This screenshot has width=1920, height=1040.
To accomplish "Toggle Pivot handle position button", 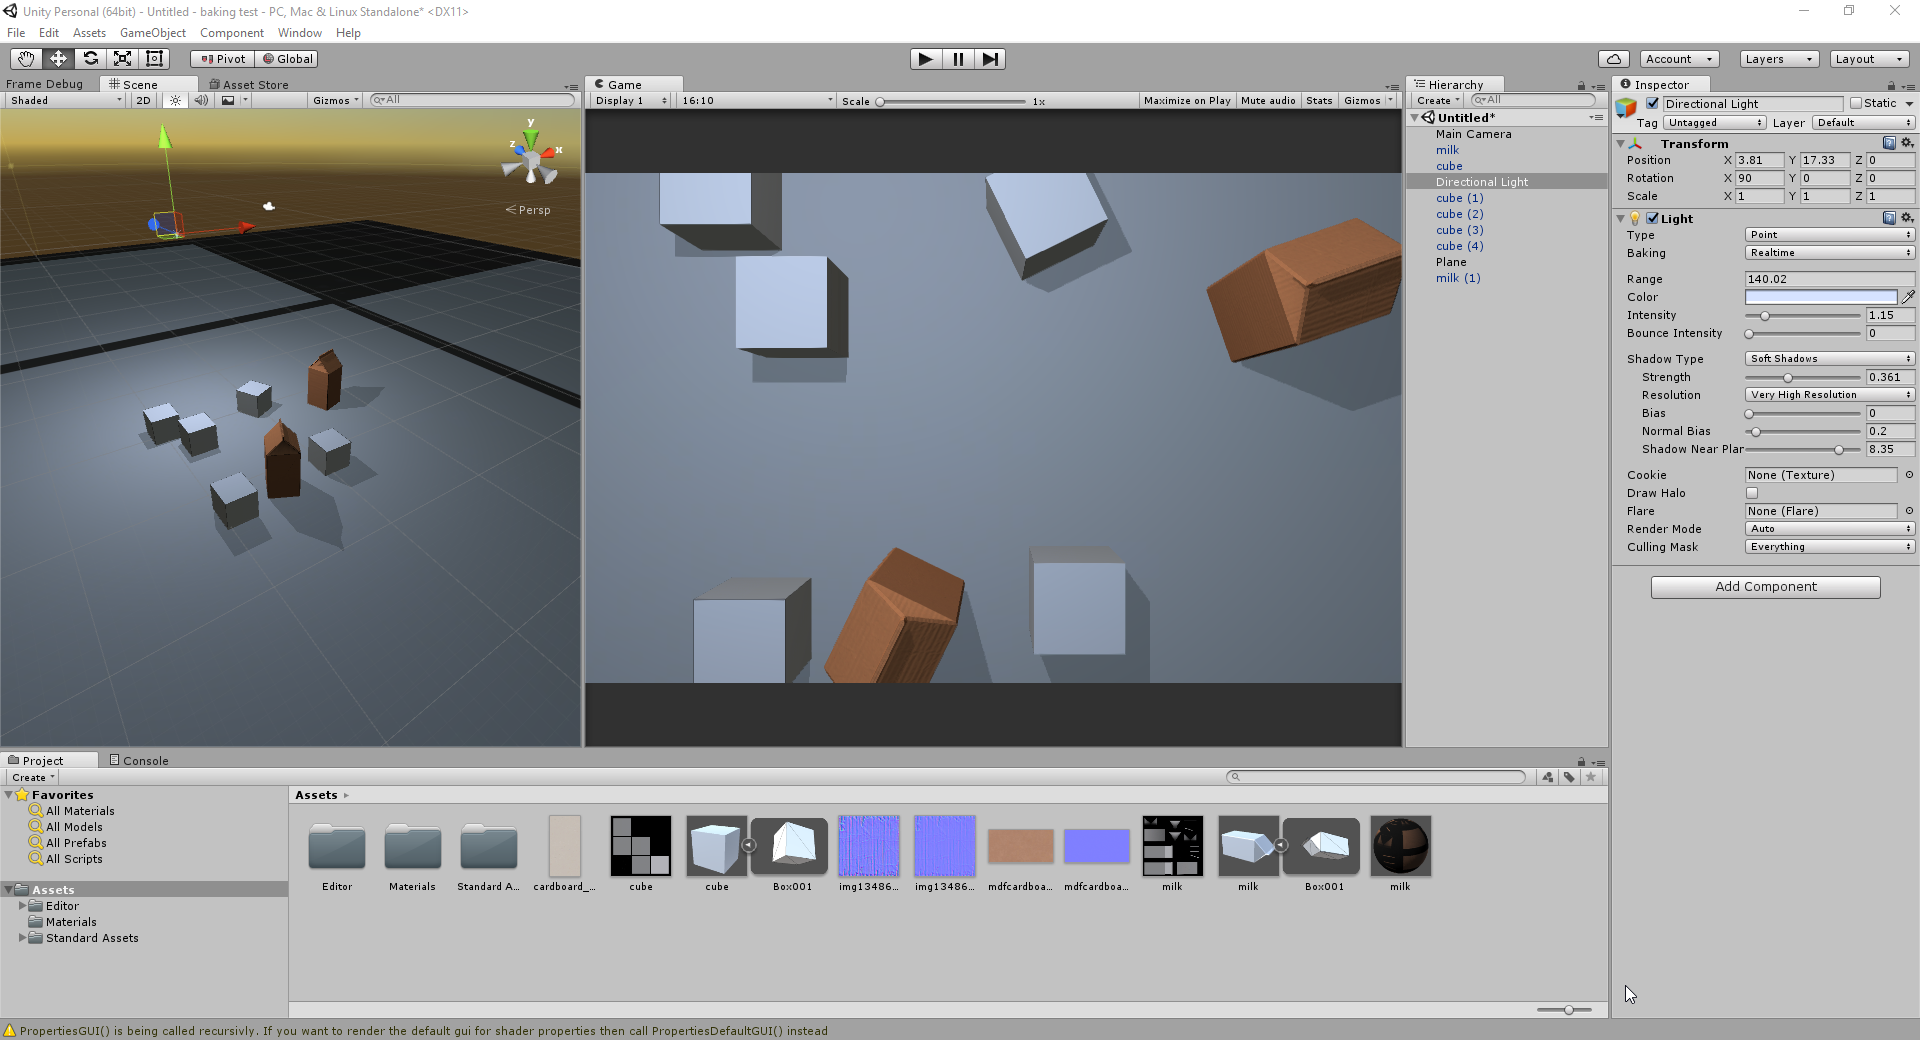I will click(222, 59).
